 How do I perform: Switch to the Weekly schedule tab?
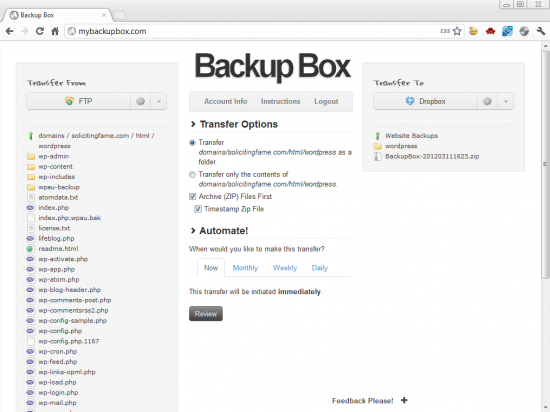click(285, 268)
